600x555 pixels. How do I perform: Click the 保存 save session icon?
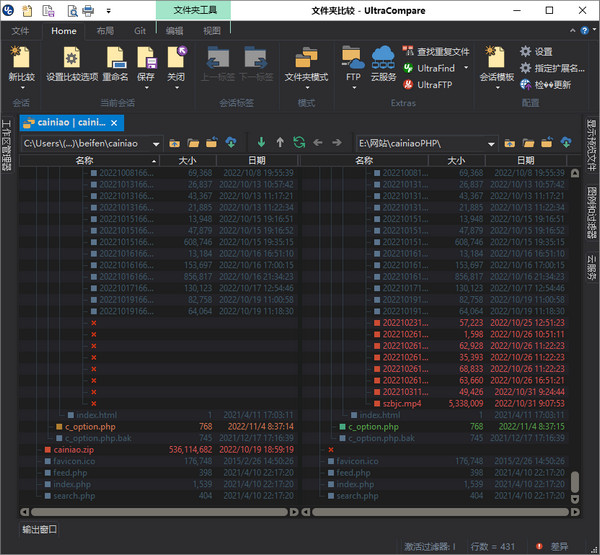pyautogui.click(x=147, y=57)
